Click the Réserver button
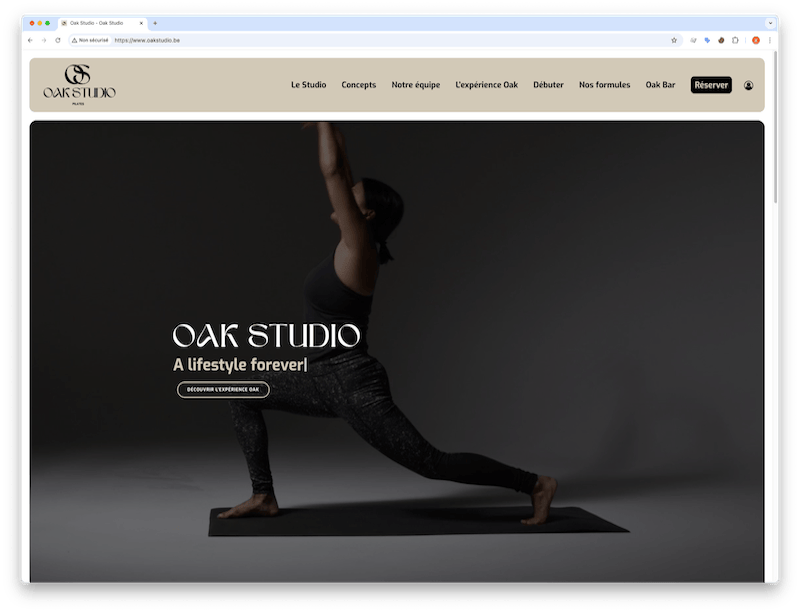800x612 pixels. click(x=710, y=85)
